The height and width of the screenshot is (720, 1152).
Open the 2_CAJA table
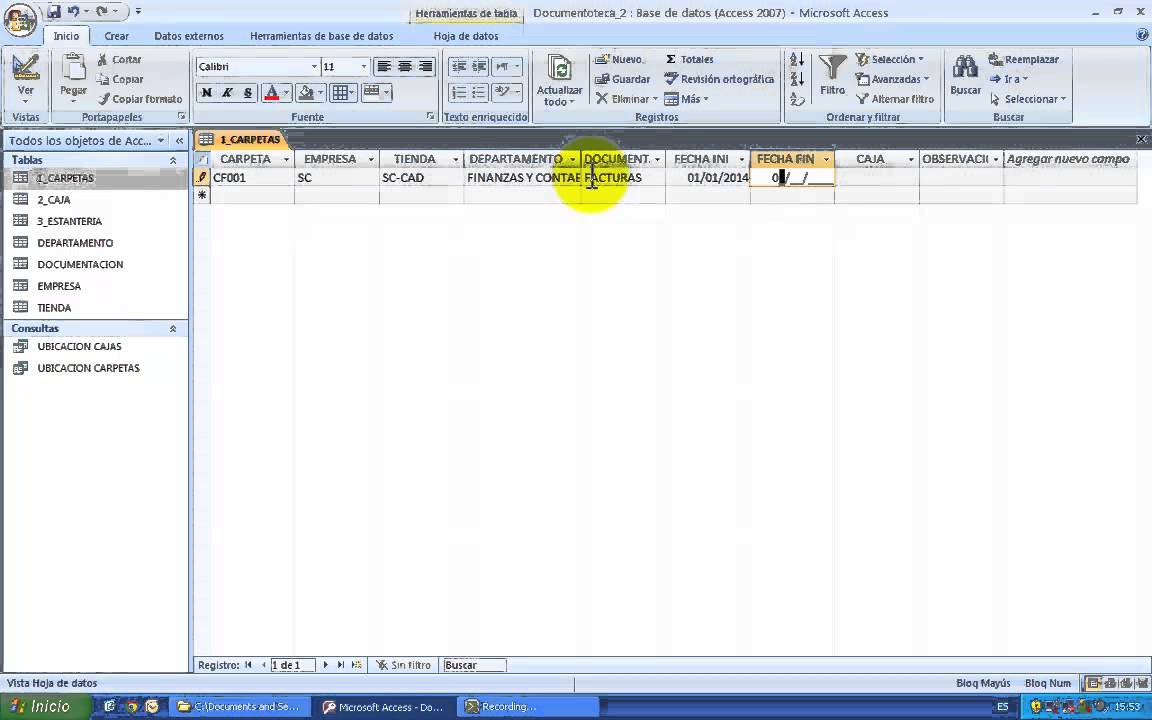pos(54,200)
